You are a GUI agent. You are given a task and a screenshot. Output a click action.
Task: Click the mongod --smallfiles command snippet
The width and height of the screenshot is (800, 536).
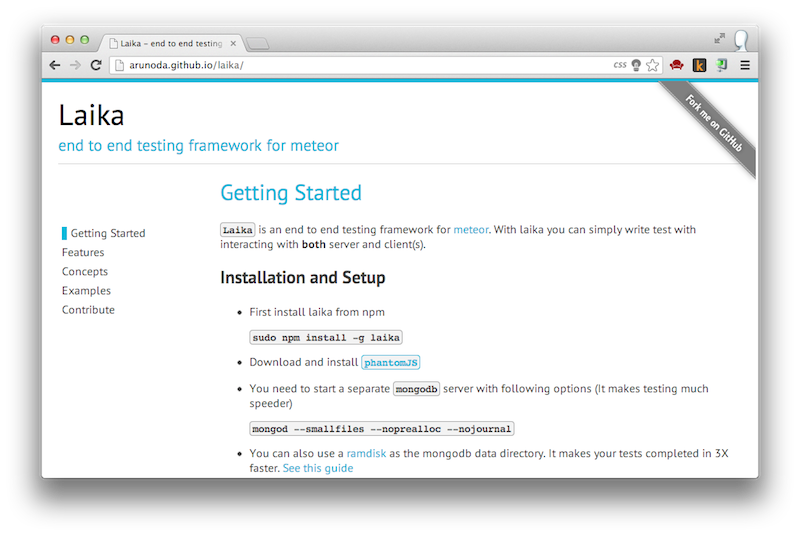[382, 429]
